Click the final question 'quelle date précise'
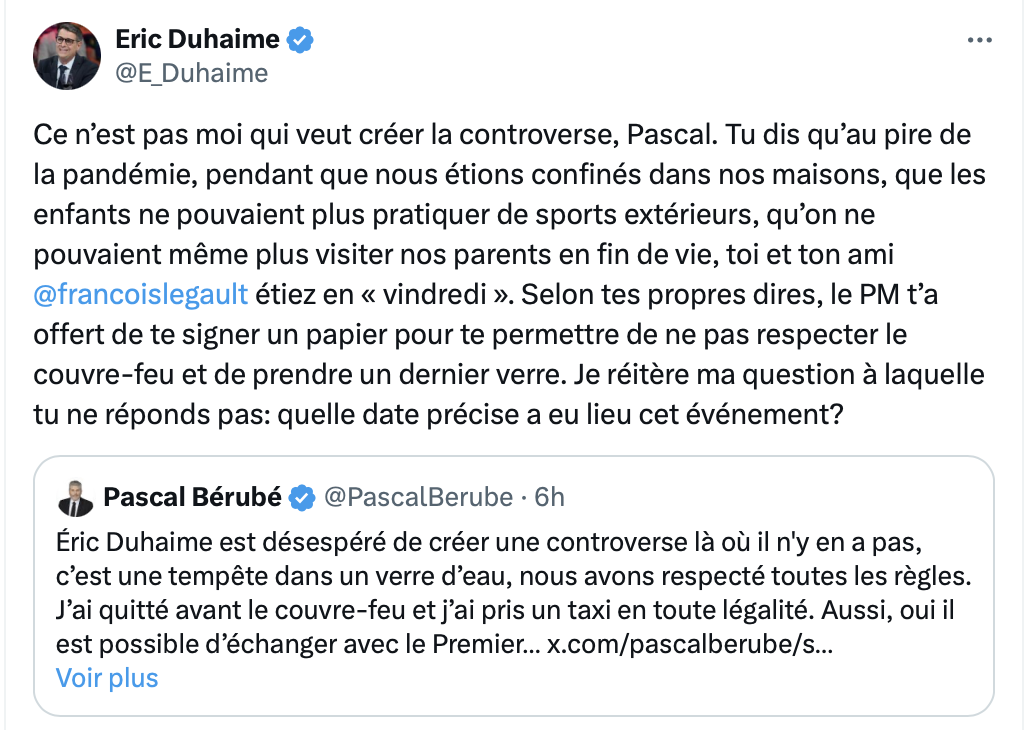1032x730 pixels. (560, 415)
